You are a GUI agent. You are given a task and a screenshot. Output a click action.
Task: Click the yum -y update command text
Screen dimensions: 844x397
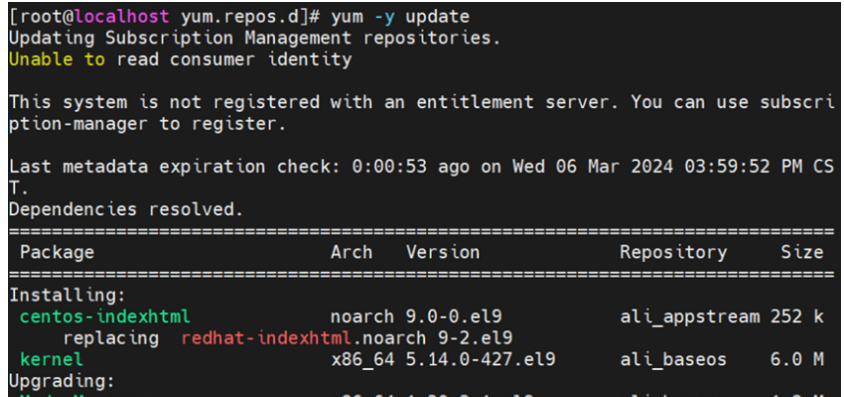point(400,17)
